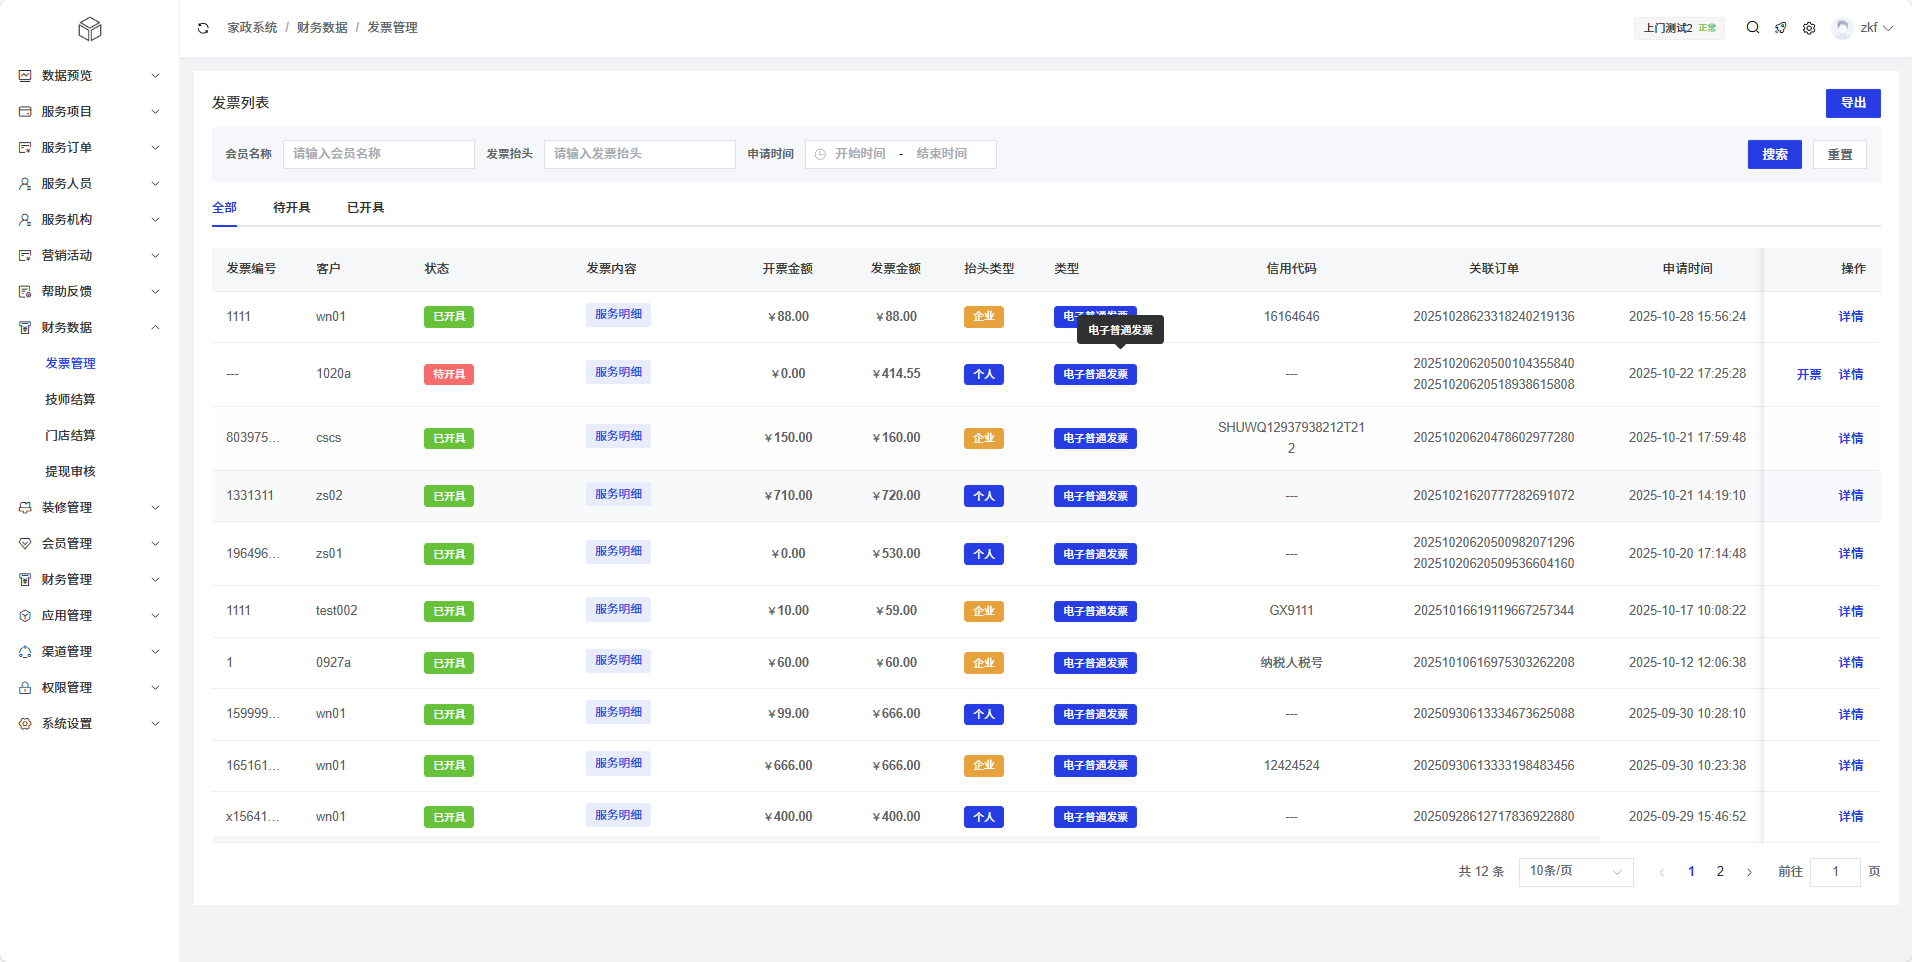
Task: Click the user avatar next to zkf
Action: click(1842, 28)
